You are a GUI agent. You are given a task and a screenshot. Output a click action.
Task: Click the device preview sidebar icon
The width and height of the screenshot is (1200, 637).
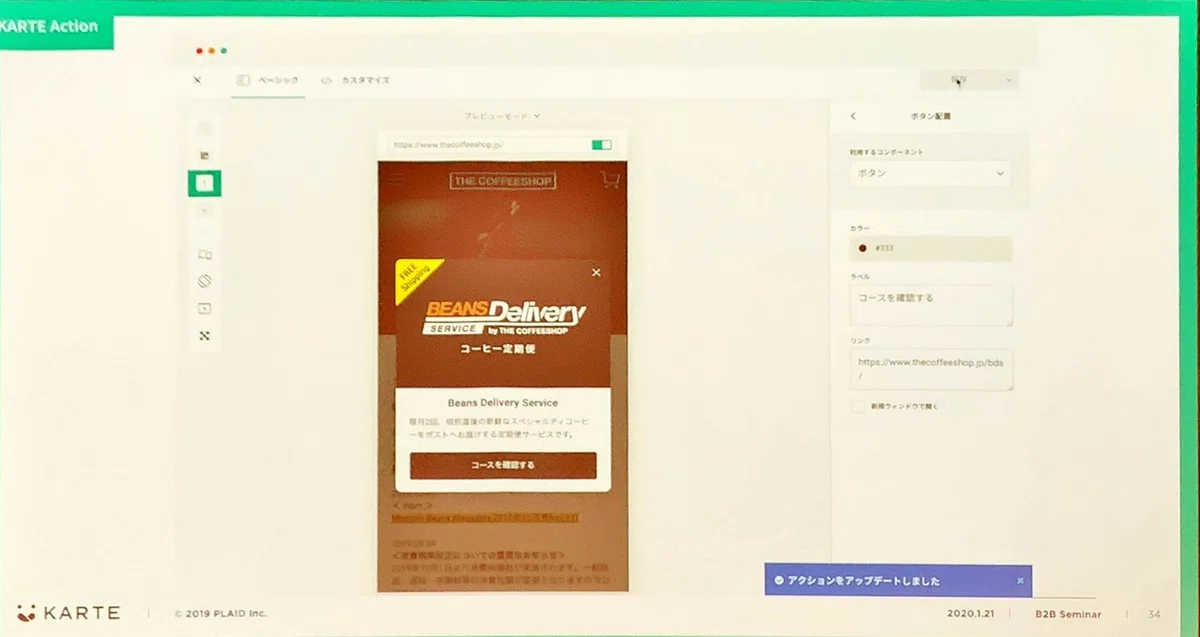point(205,255)
